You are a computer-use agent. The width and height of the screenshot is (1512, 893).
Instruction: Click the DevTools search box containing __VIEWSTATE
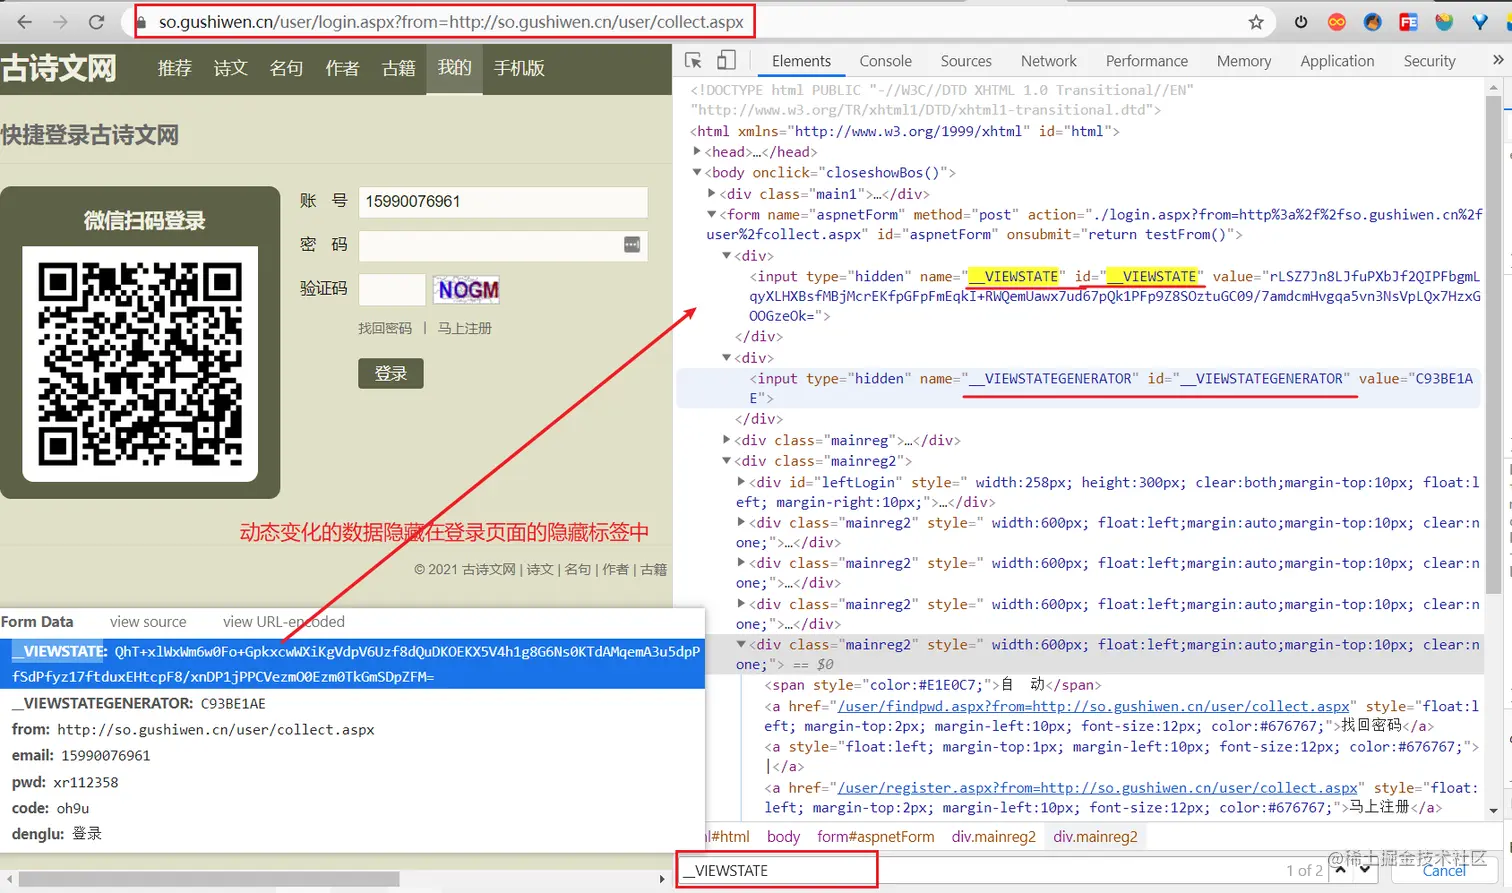tap(777, 870)
